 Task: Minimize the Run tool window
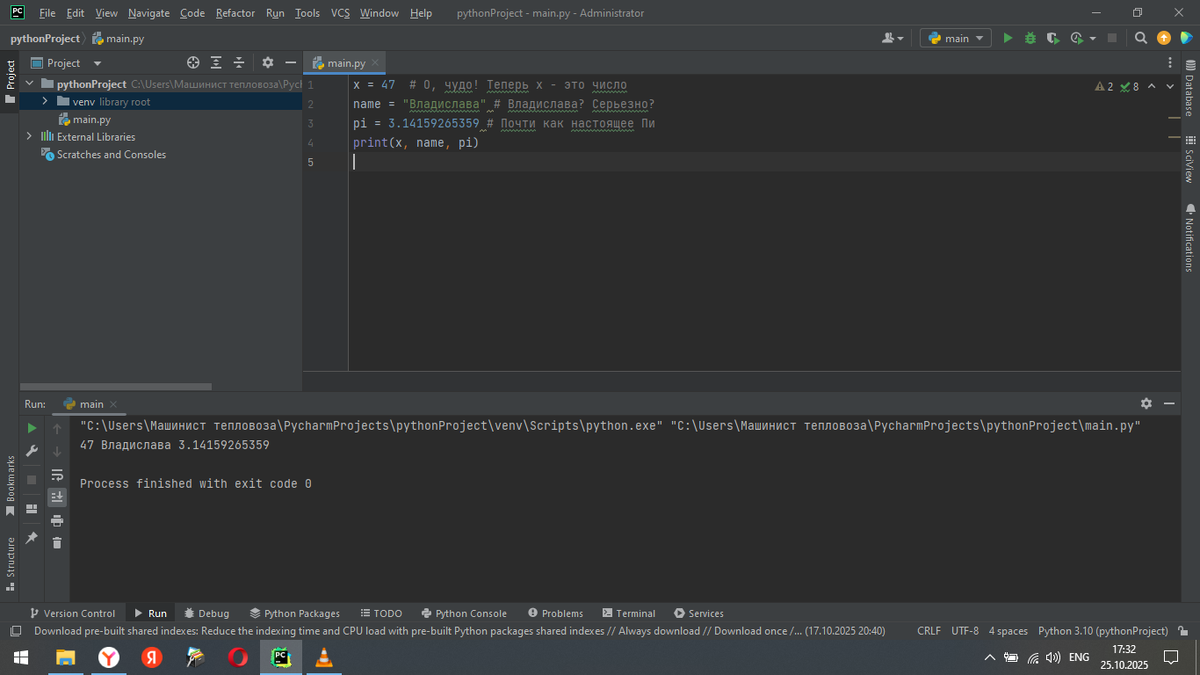click(1169, 403)
